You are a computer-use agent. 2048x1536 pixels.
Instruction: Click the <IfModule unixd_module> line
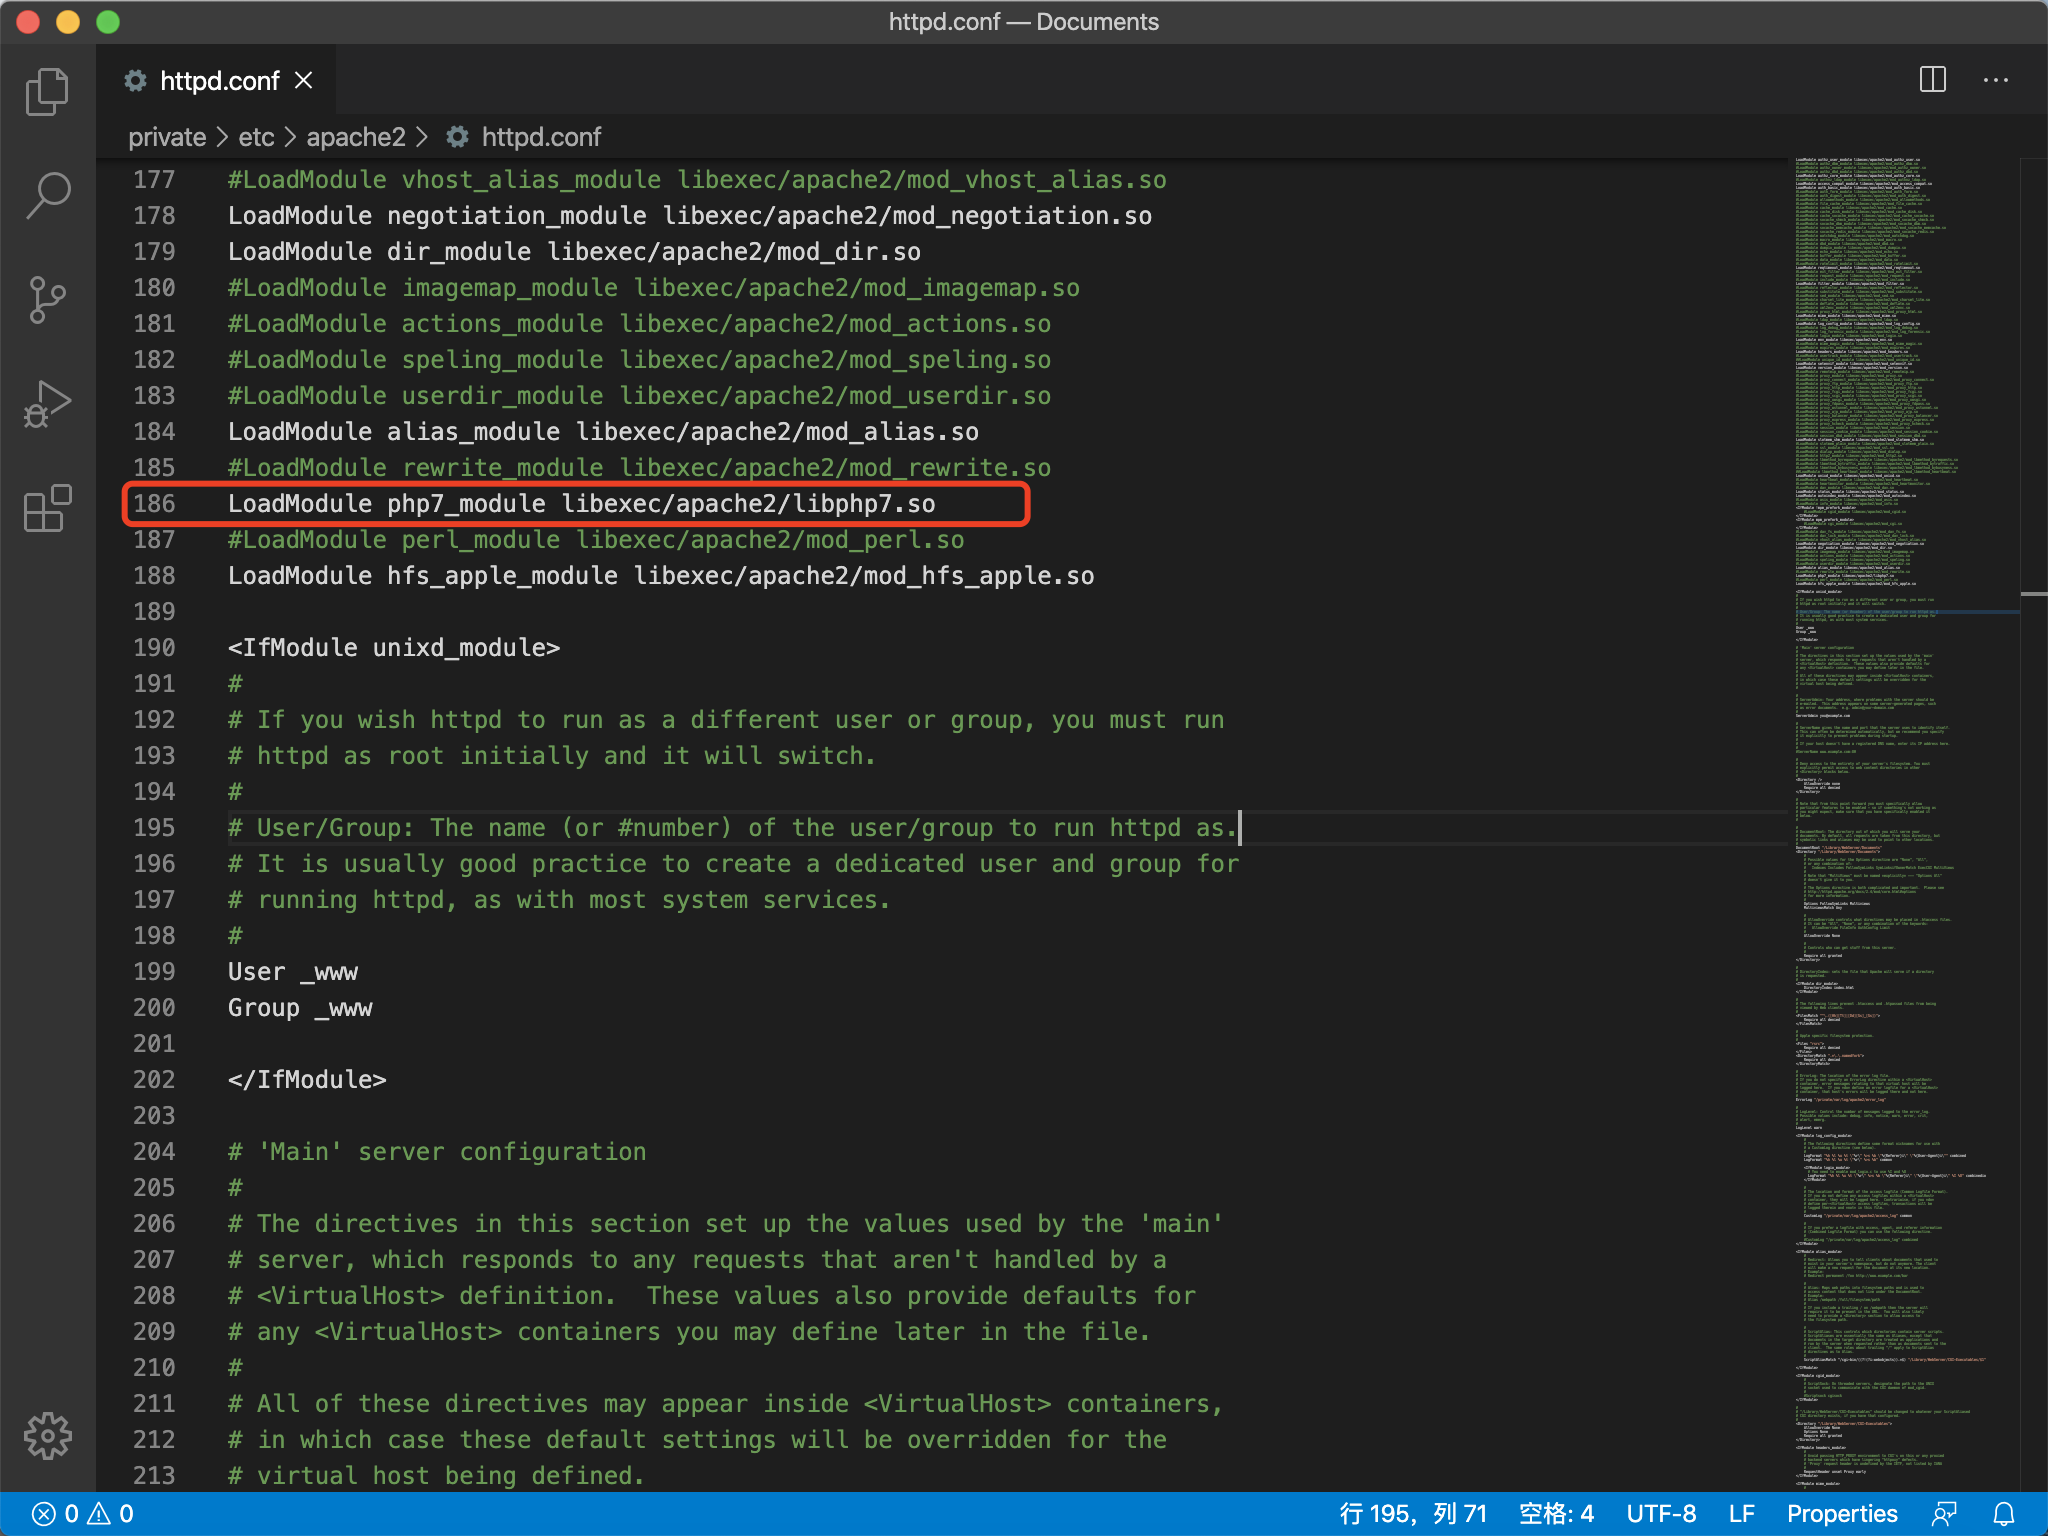[394, 648]
